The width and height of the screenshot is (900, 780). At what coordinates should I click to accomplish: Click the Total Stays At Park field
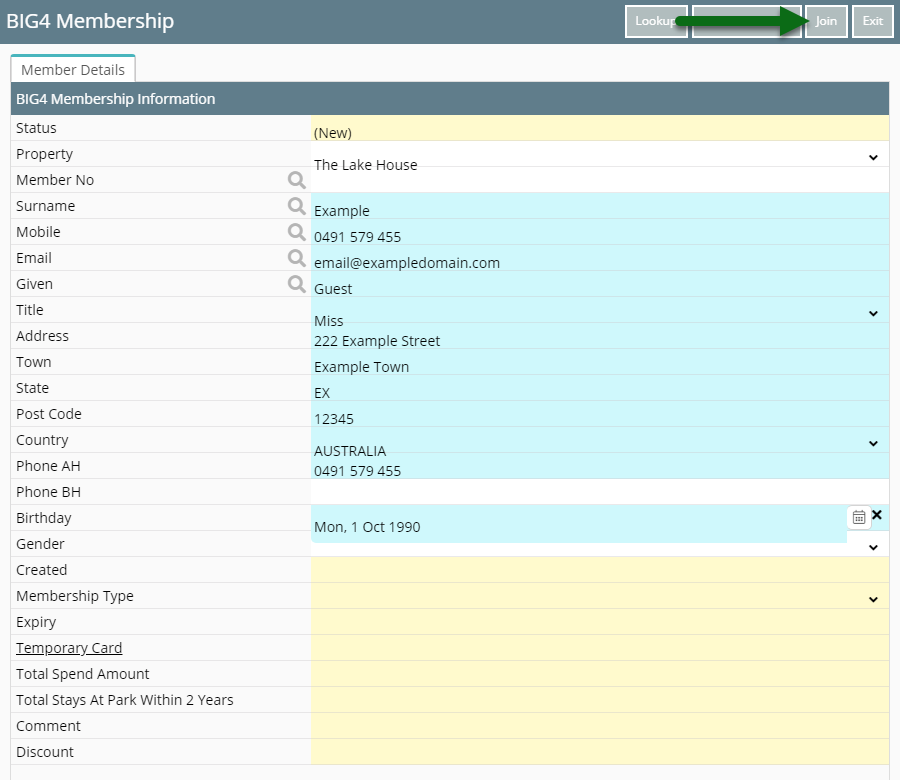(600, 700)
